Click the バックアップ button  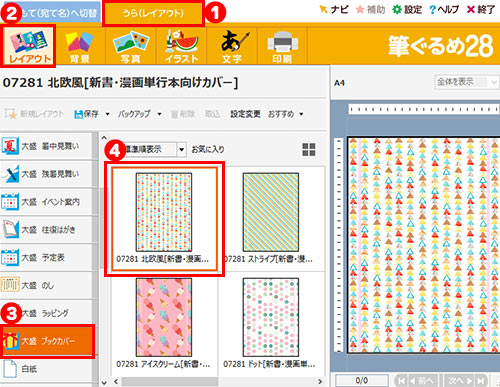pos(134,114)
